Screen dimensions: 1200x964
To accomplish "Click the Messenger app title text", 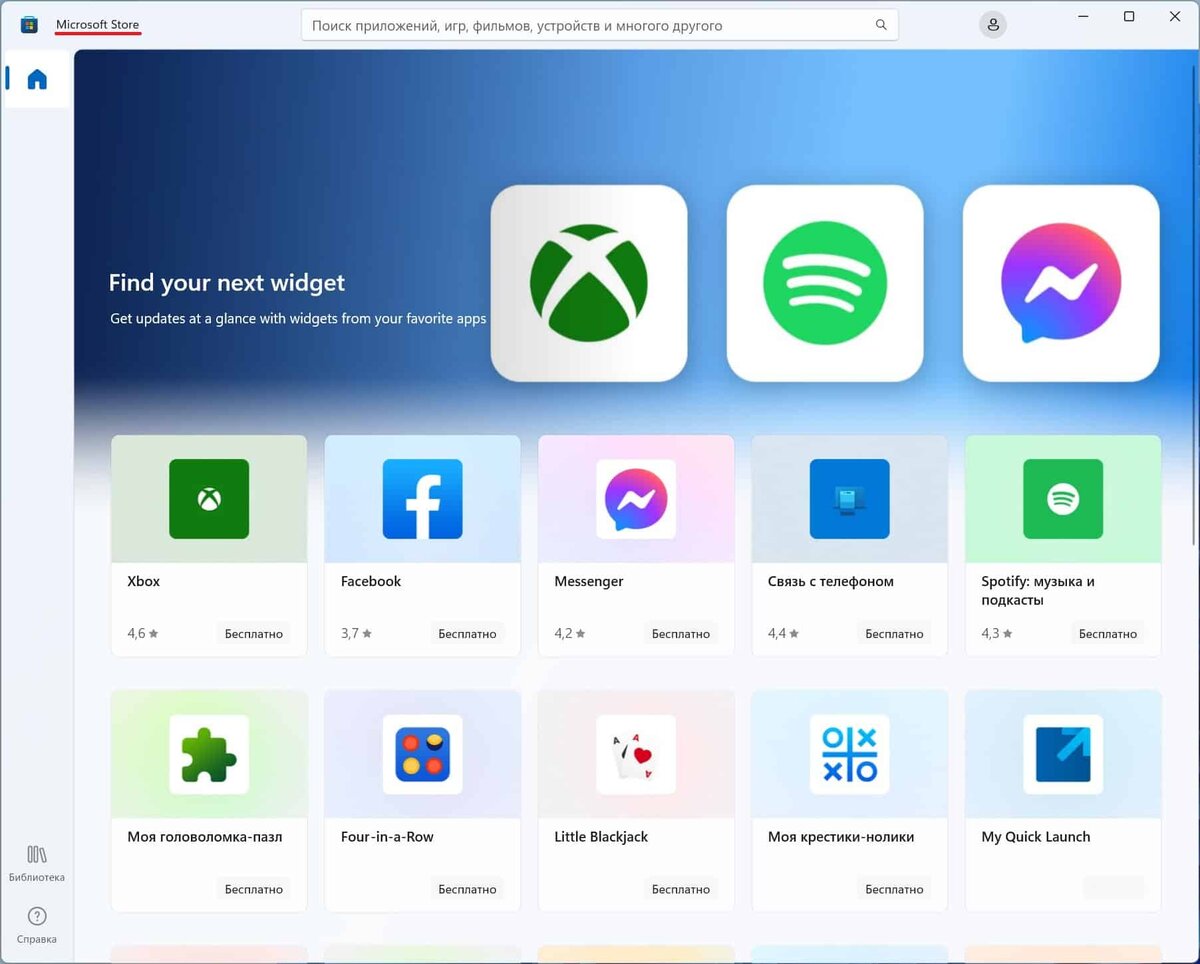I will tap(589, 581).
